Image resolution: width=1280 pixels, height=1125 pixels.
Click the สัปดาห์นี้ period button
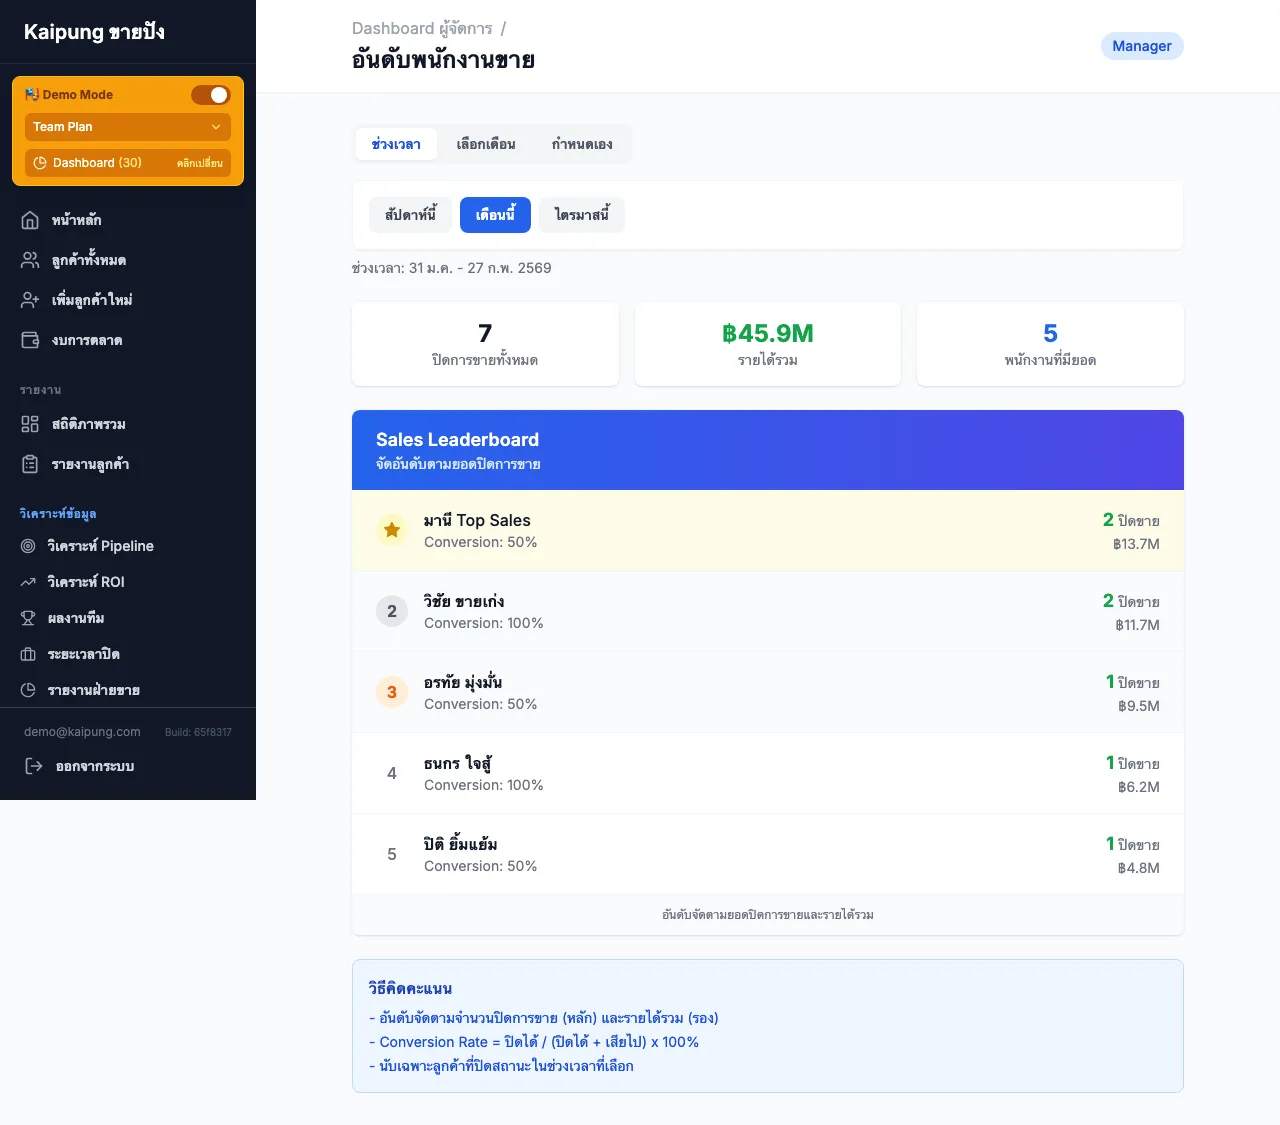pos(409,215)
